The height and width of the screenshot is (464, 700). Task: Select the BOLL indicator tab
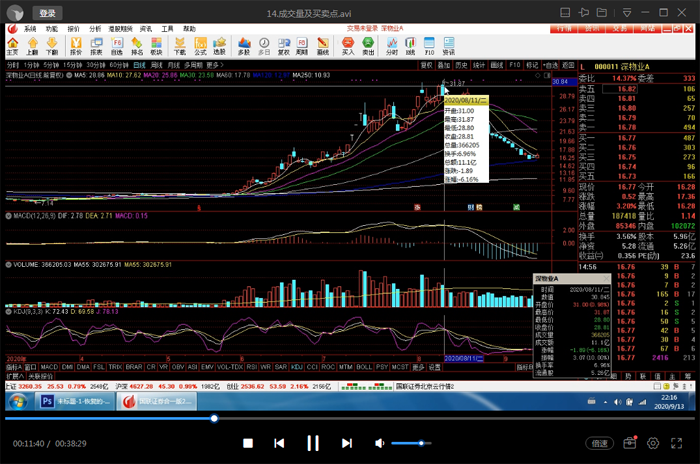click(x=364, y=367)
